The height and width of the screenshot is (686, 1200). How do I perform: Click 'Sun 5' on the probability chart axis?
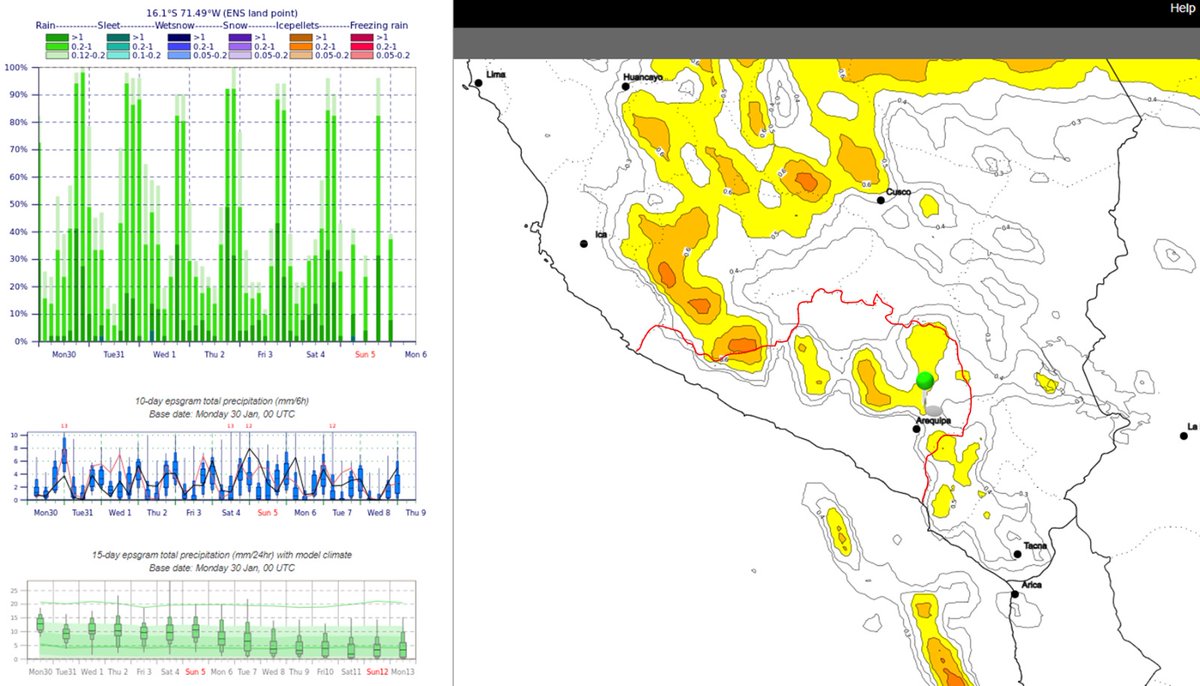tap(366, 354)
